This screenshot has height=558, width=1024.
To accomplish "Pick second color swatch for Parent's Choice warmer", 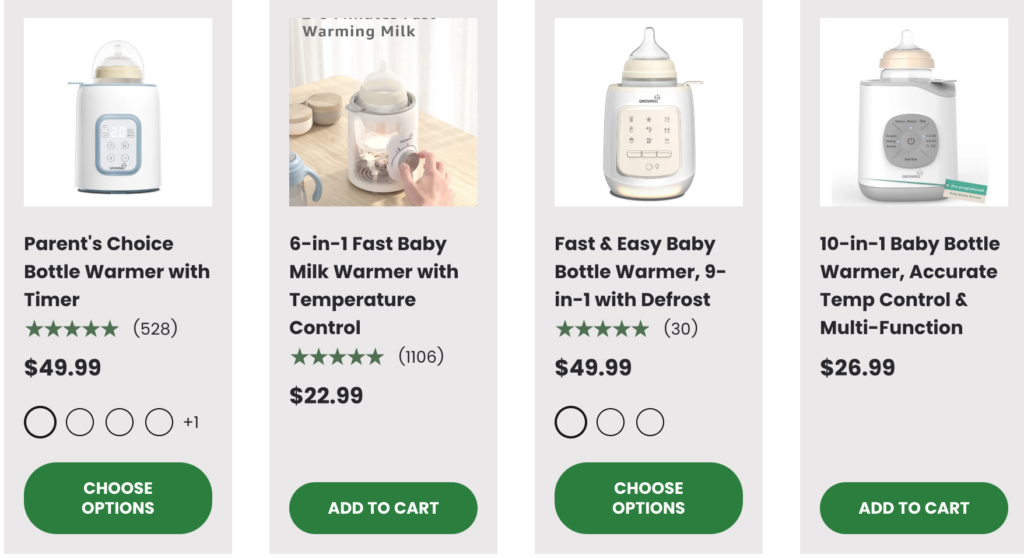I will point(80,422).
